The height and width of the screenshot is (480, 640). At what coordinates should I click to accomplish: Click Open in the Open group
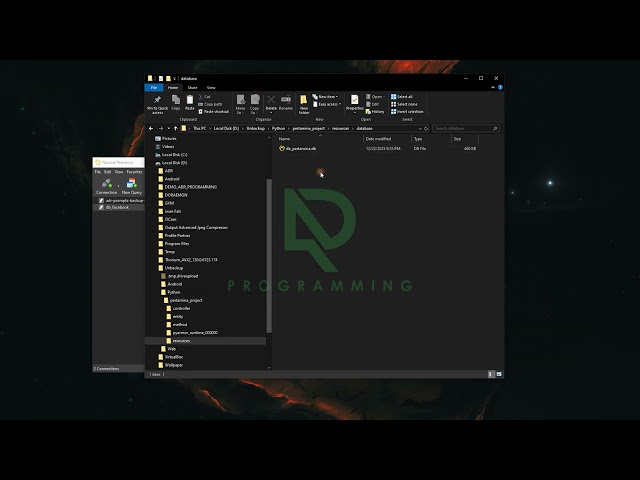pos(375,97)
